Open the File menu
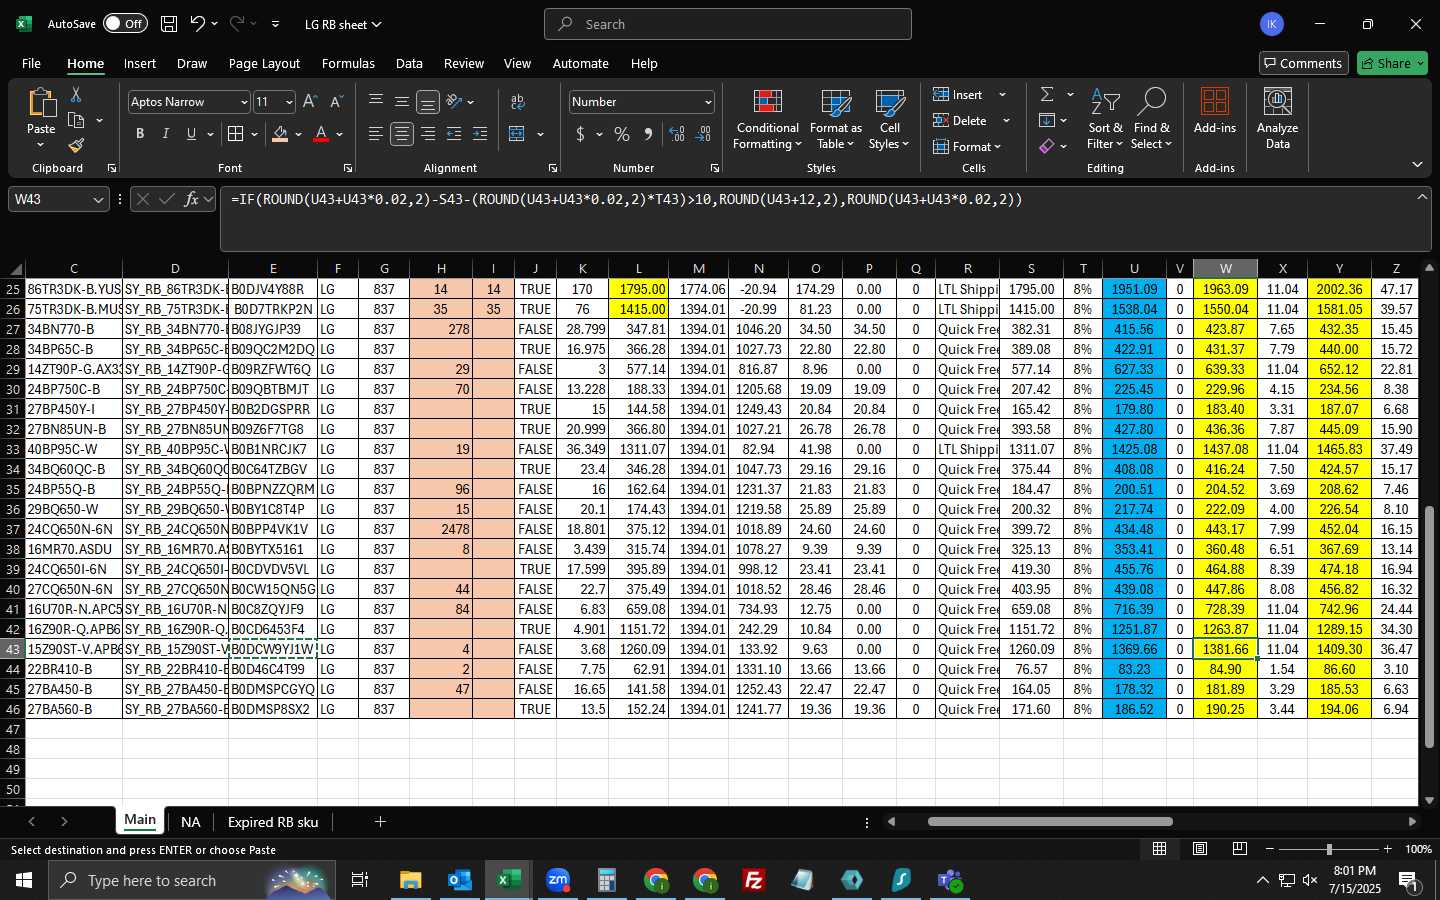This screenshot has width=1440, height=900. 31,63
